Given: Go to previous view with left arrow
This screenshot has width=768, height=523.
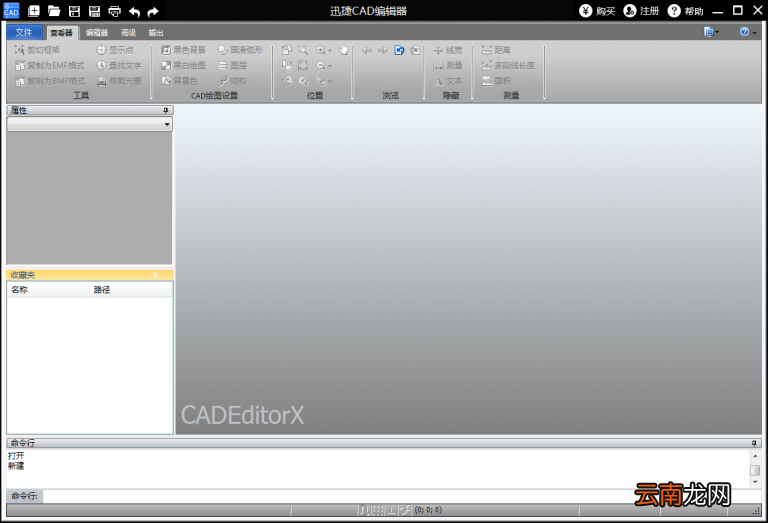Looking at the screenshot, I should point(367,50).
